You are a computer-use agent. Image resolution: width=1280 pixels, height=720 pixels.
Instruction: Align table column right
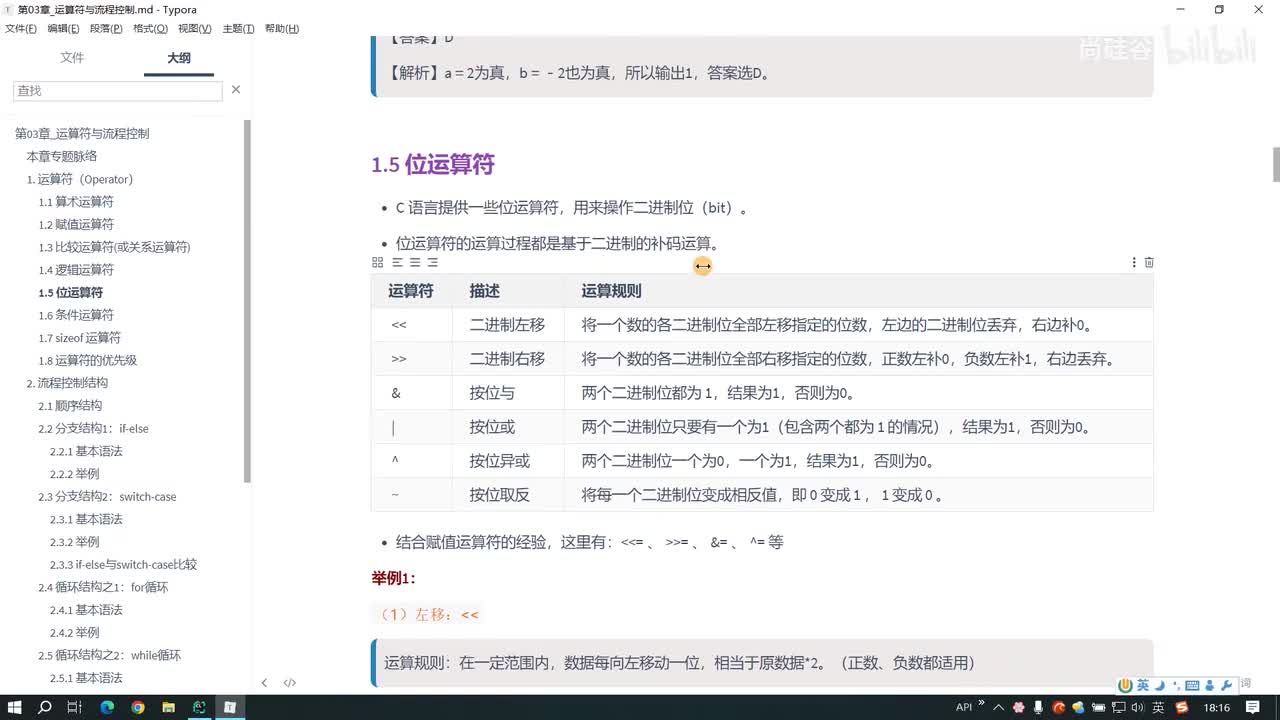click(433, 262)
